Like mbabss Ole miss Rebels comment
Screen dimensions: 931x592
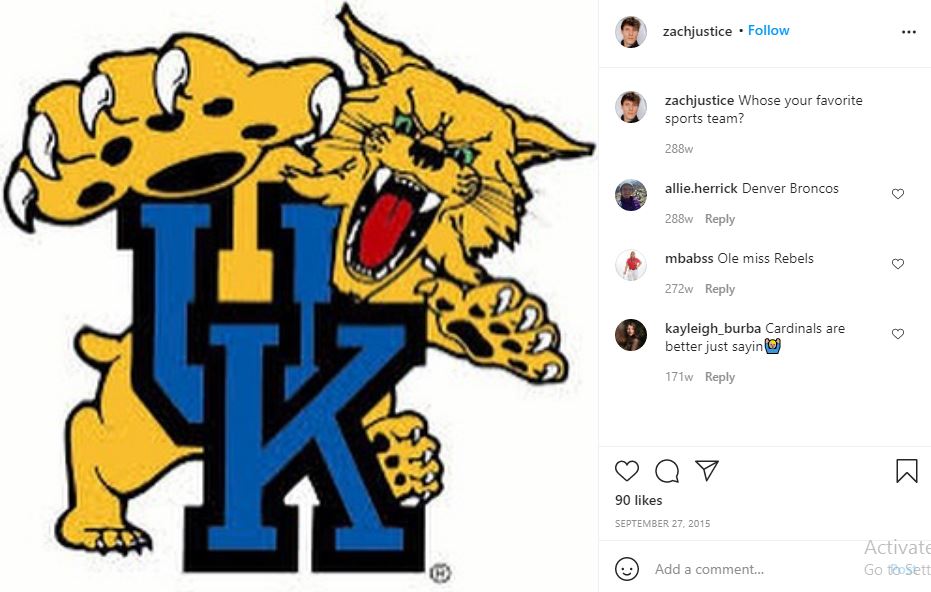[898, 264]
